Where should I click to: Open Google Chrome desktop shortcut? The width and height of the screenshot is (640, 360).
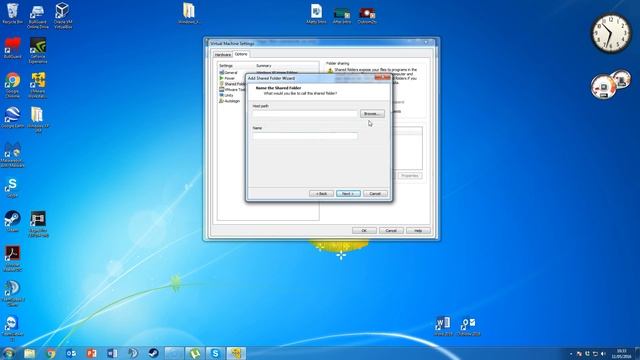tap(12, 85)
